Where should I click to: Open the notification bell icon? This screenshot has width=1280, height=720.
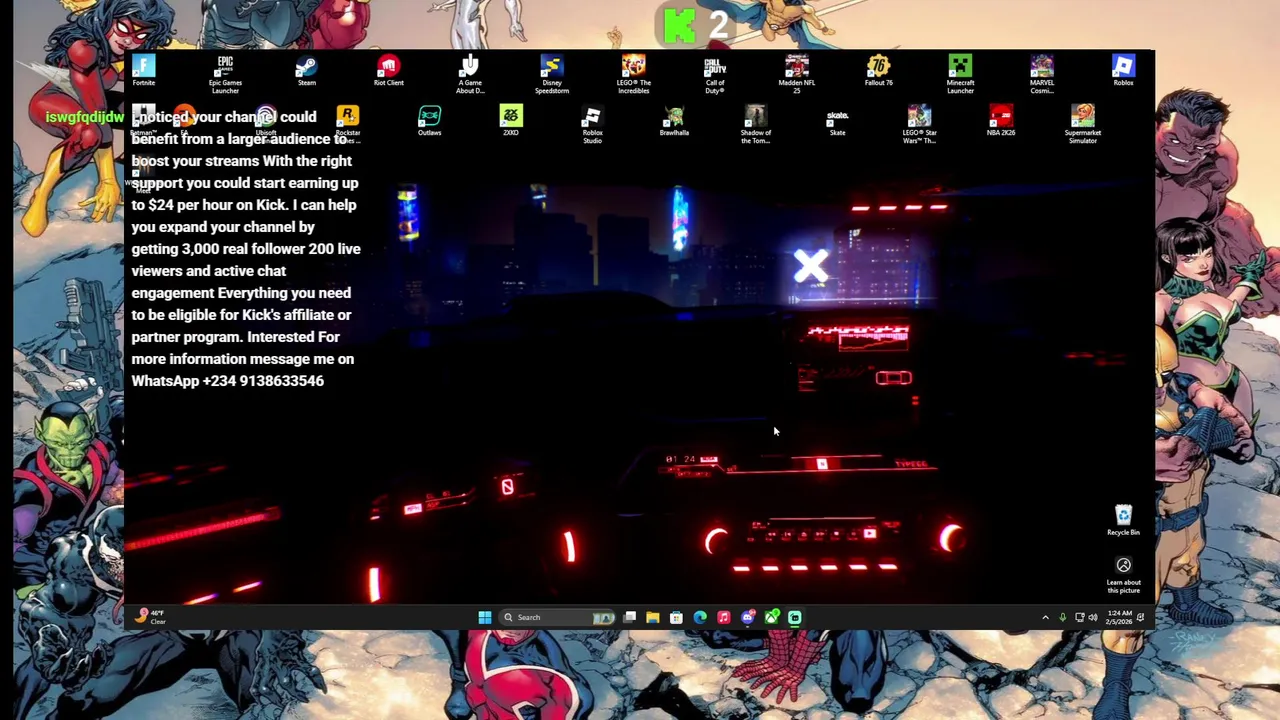1141,617
